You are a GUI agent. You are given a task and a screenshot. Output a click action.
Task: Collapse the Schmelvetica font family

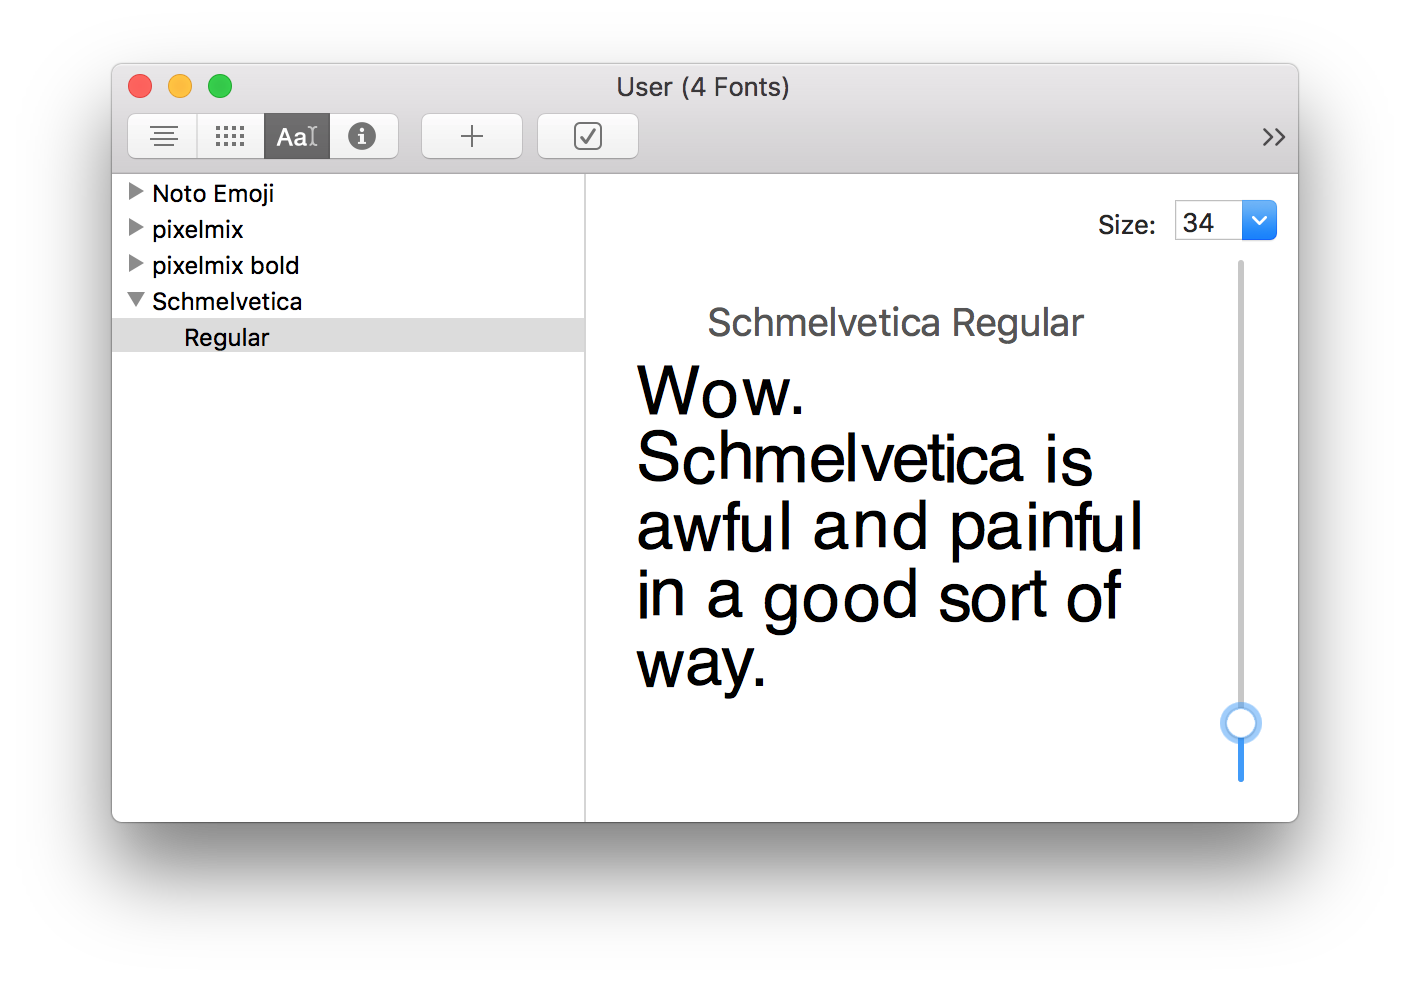pos(136,299)
